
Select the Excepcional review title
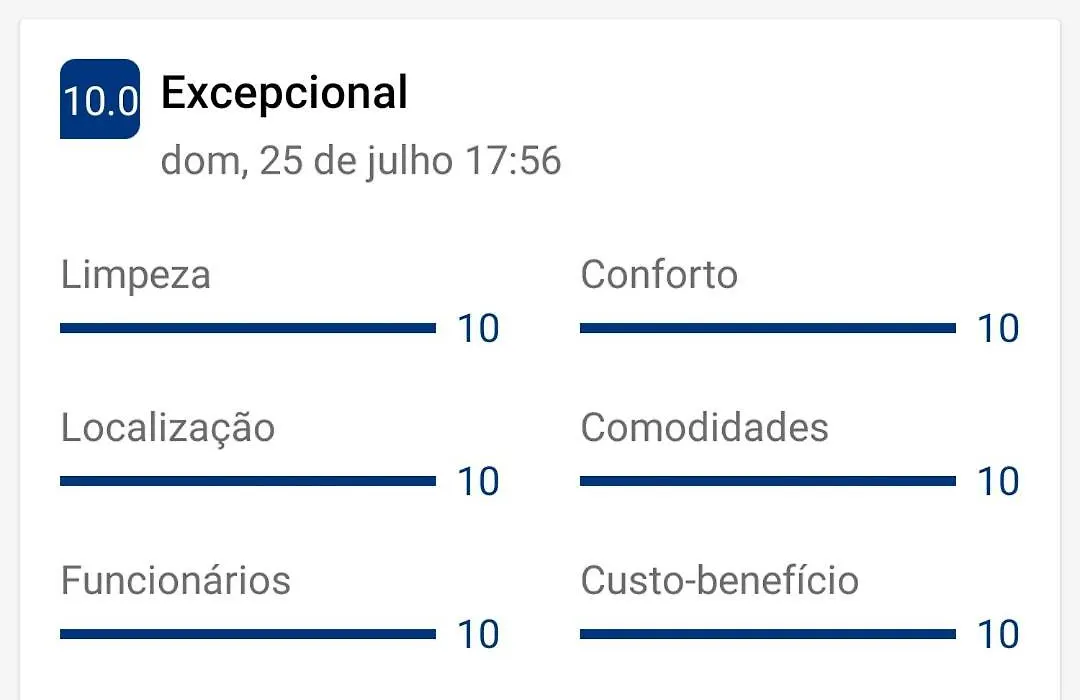pos(284,93)
